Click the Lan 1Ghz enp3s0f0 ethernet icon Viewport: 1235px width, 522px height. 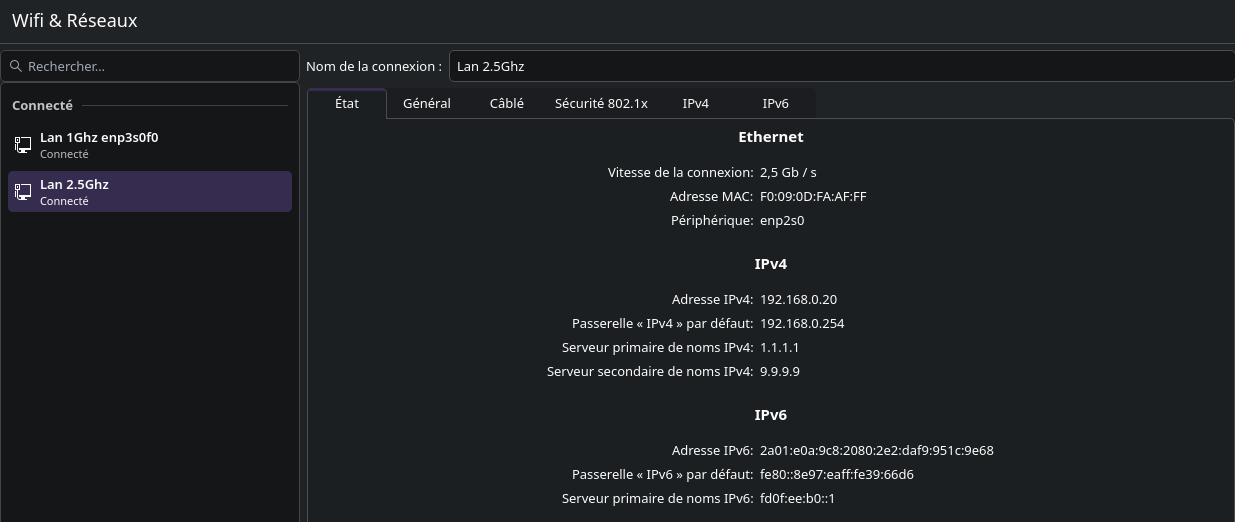23,145
